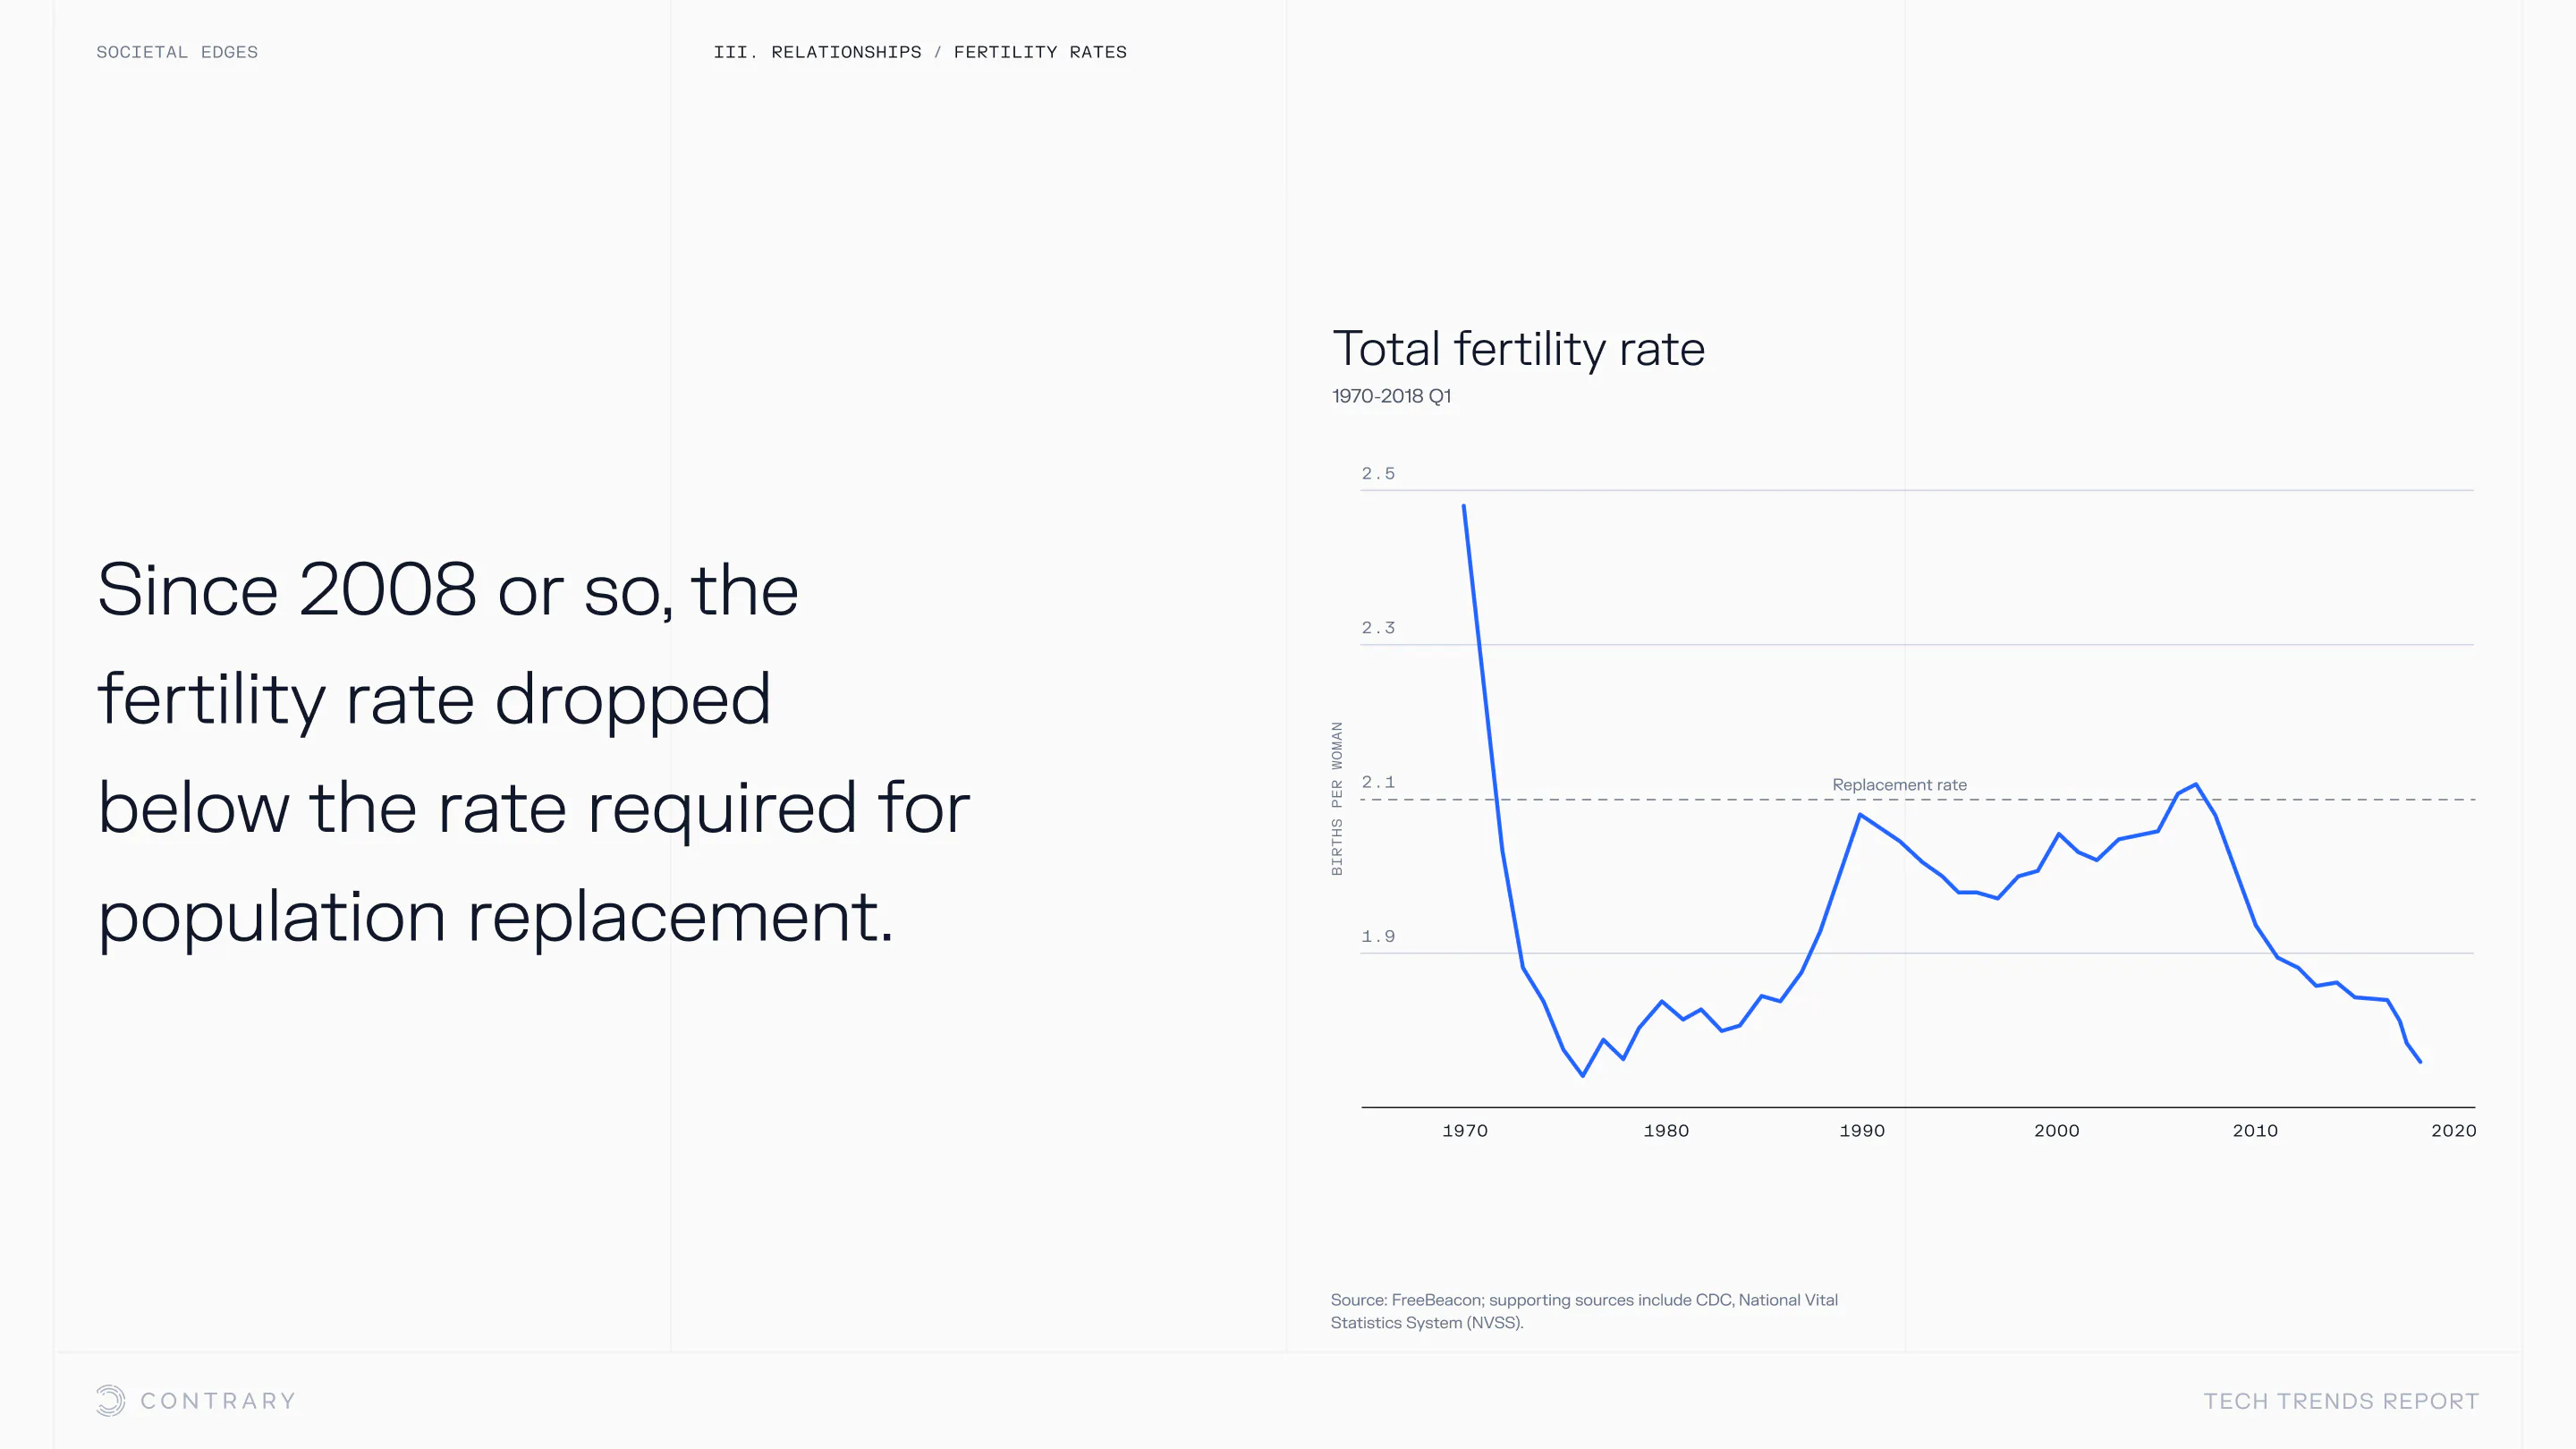
Task: Click the 1.9 y-axis value label
Action: [1377, 937]
